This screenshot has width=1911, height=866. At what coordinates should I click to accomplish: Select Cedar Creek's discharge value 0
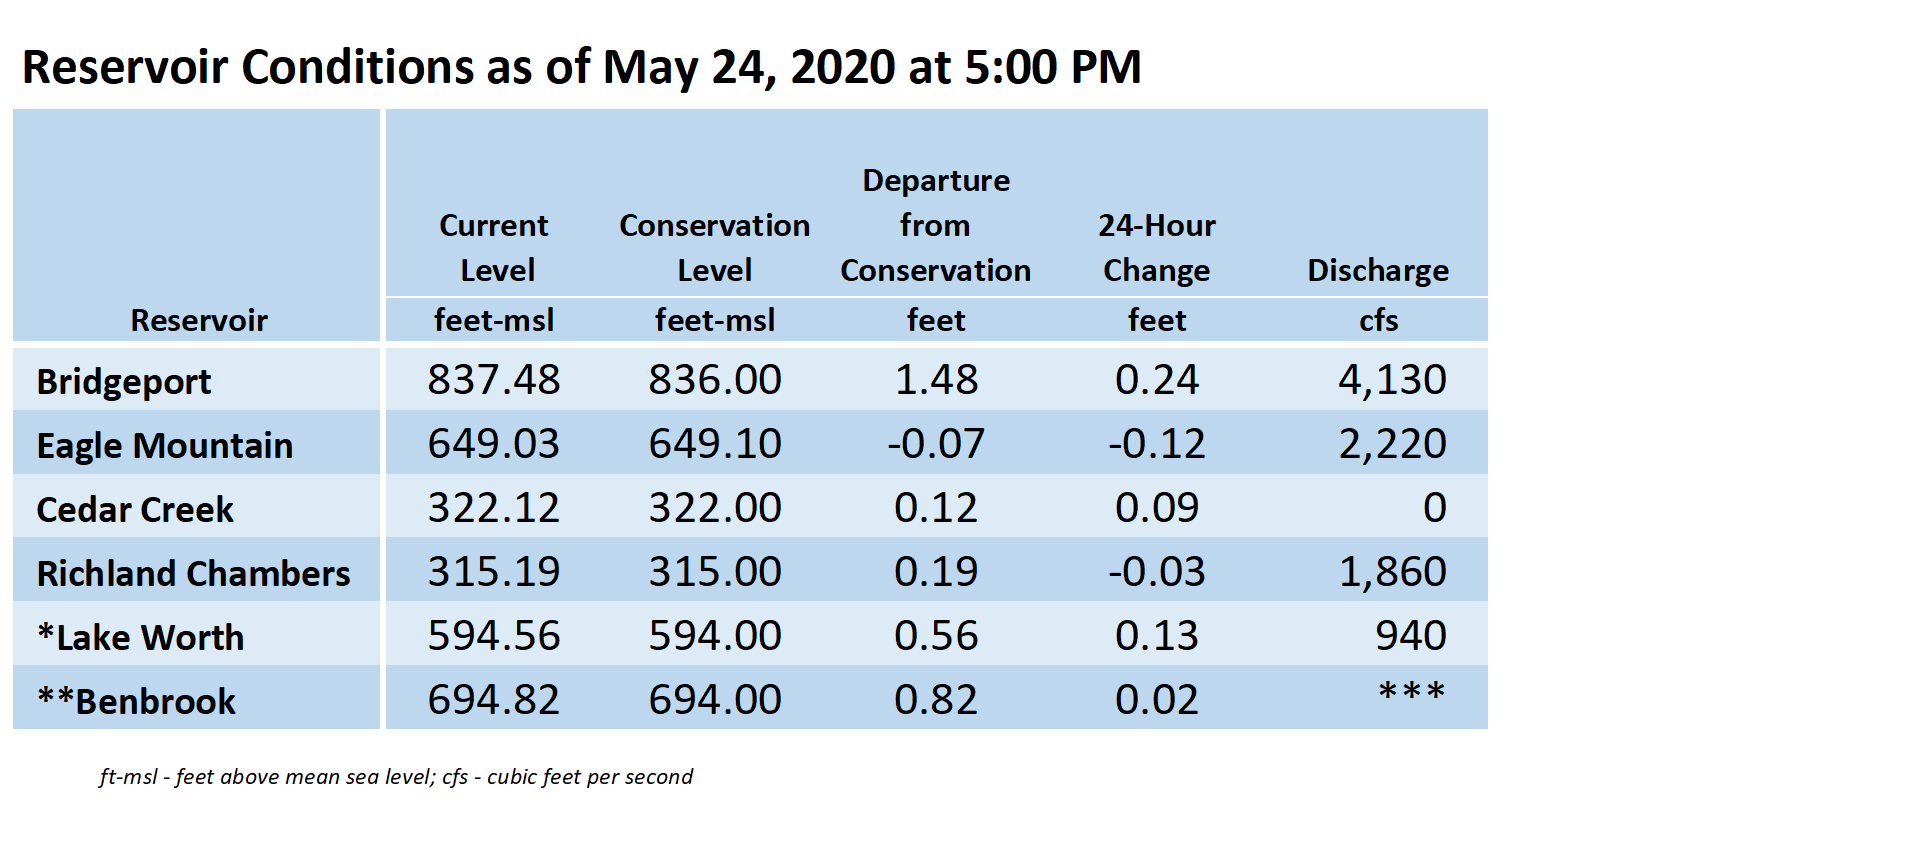point(1435,508)
